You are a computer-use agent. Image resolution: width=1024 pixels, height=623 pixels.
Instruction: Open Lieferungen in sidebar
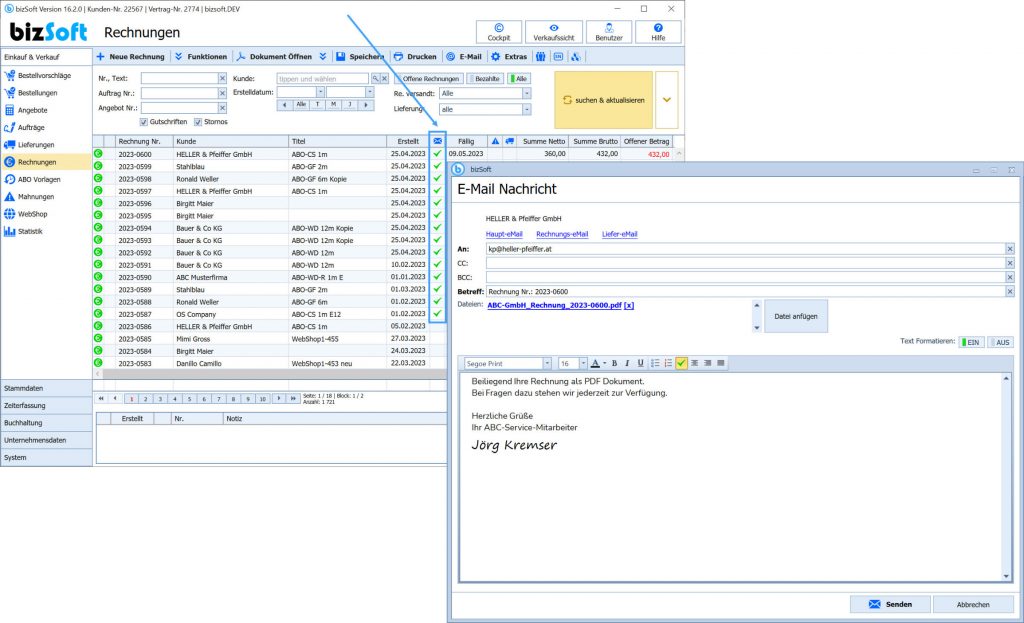click(x=29, y=145)
